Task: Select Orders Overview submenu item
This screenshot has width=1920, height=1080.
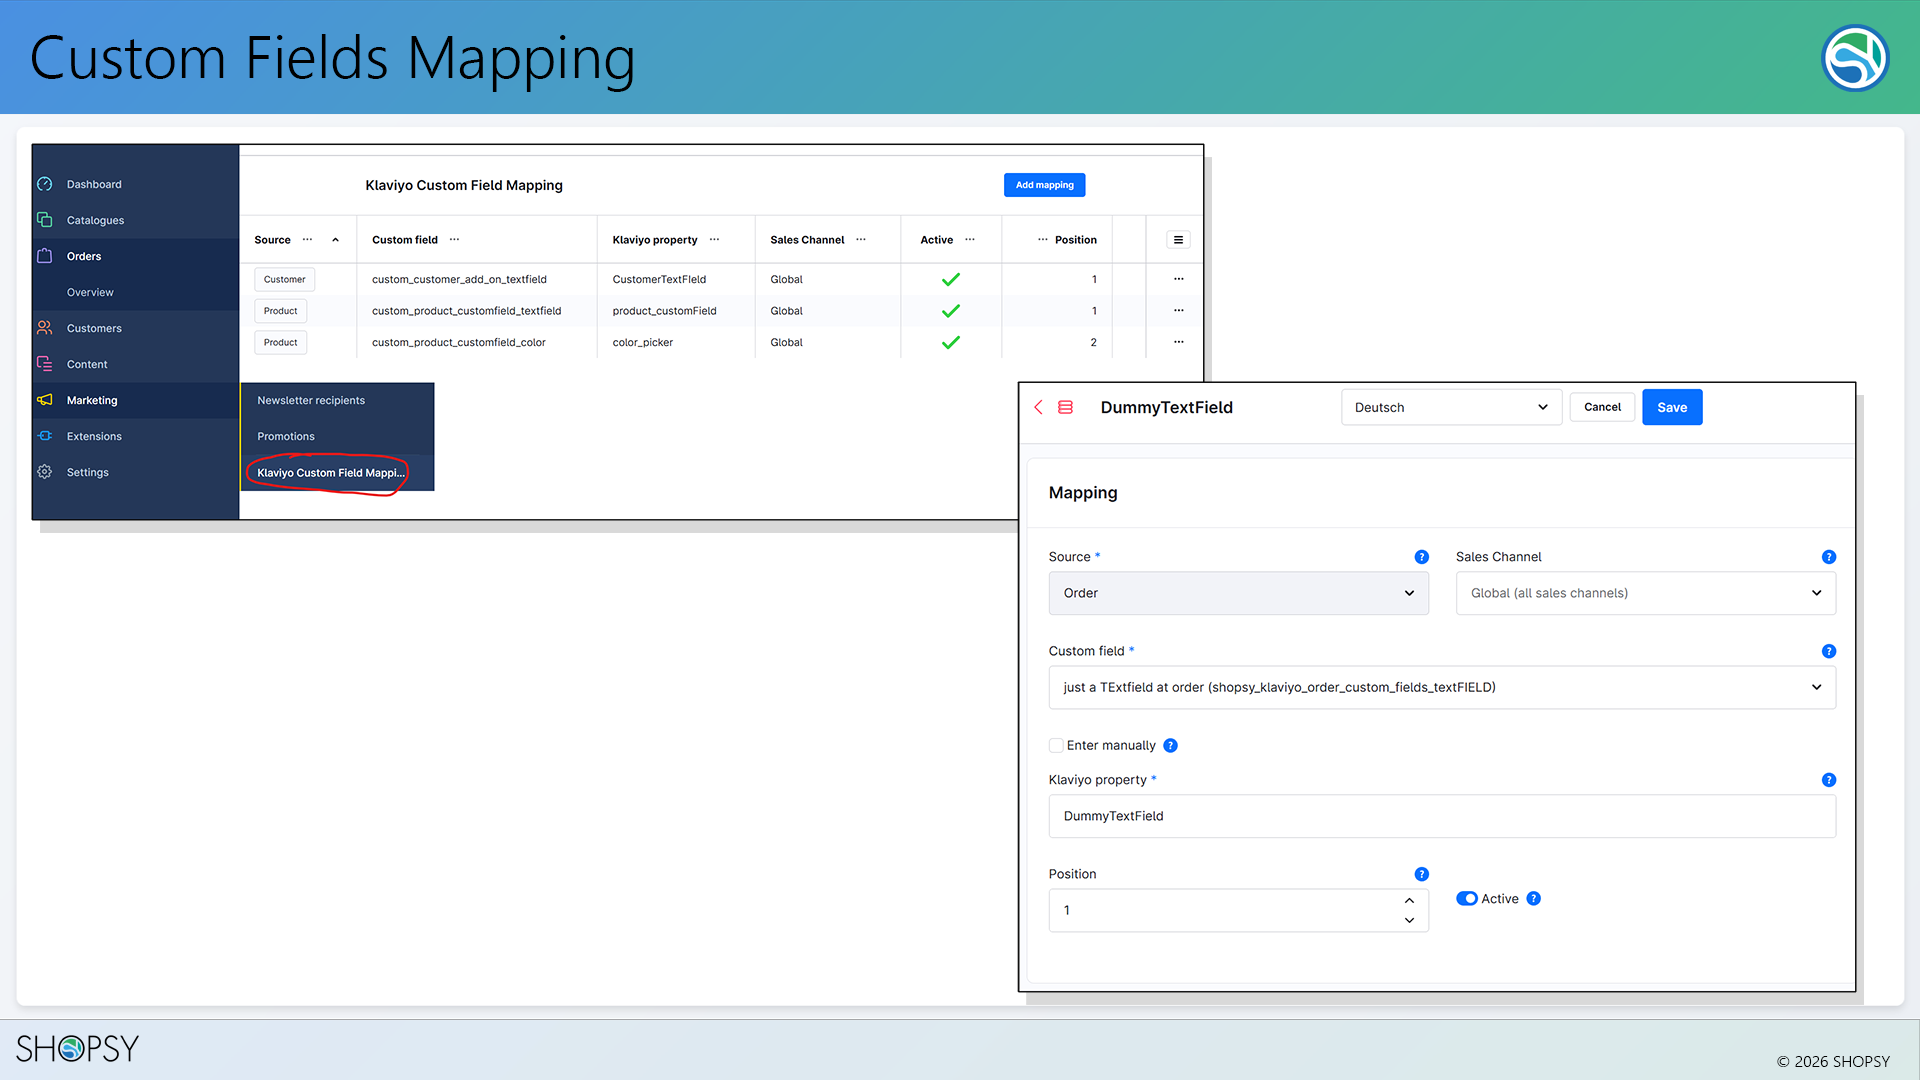Action: 90,292
